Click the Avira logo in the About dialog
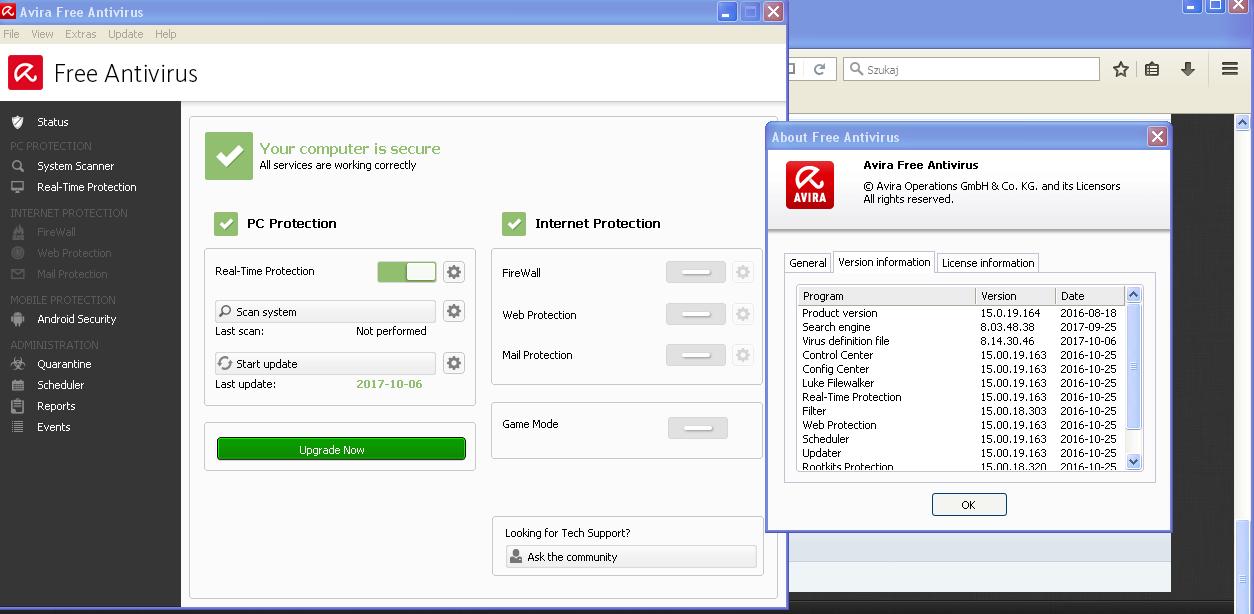Screen dimensions: 1254x614 (810, 184)
